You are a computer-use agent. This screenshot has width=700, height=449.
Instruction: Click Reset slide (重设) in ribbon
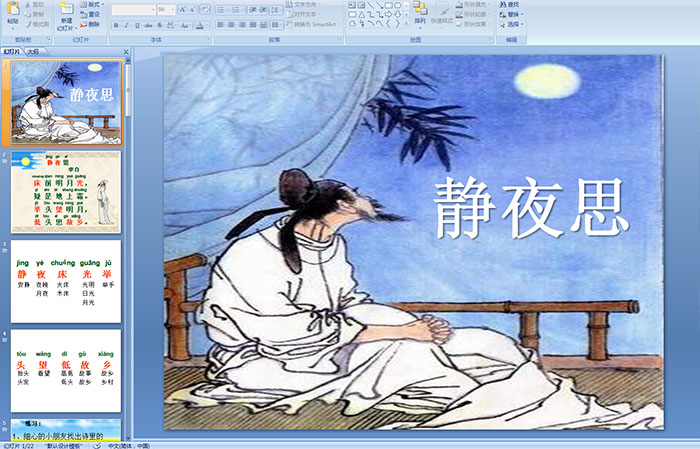point(90,14)
